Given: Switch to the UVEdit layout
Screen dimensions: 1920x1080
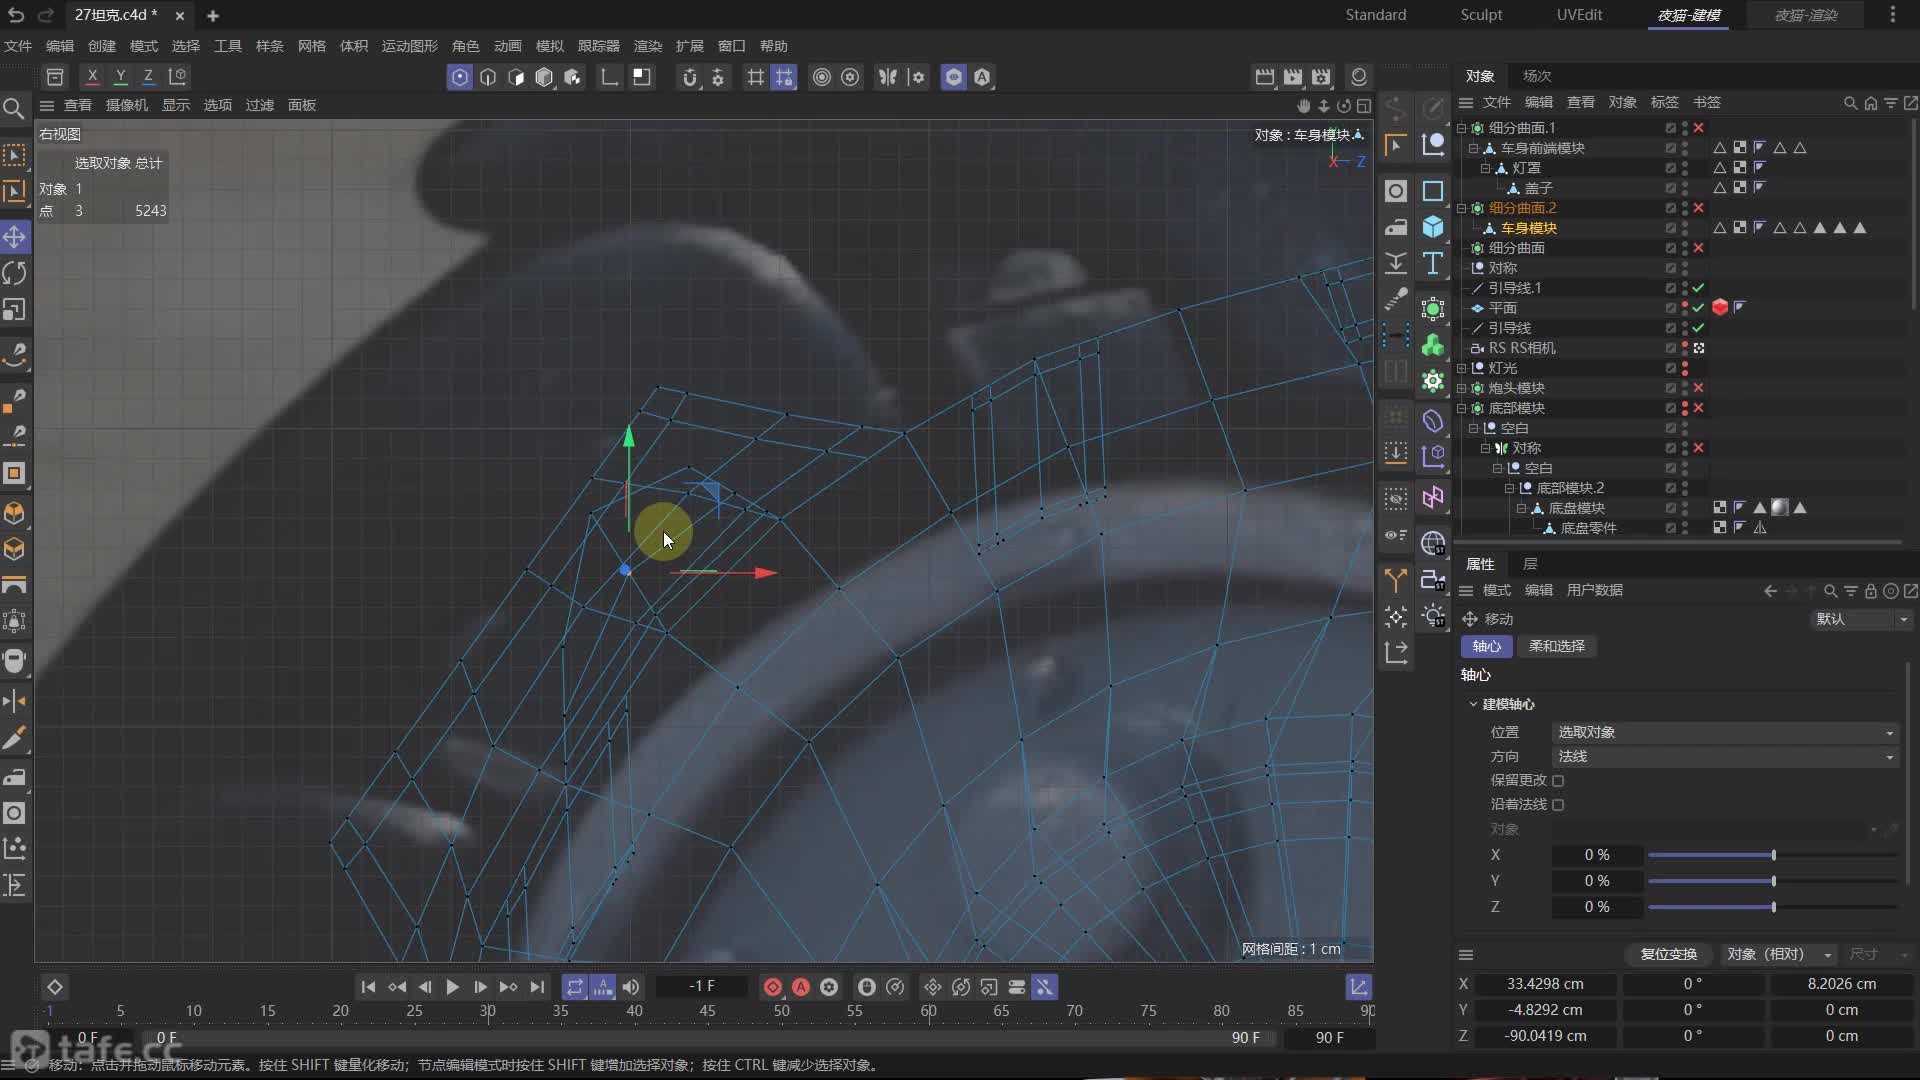Looking at the screenshot, I should pyautogui.click(x=1579, y=15).
